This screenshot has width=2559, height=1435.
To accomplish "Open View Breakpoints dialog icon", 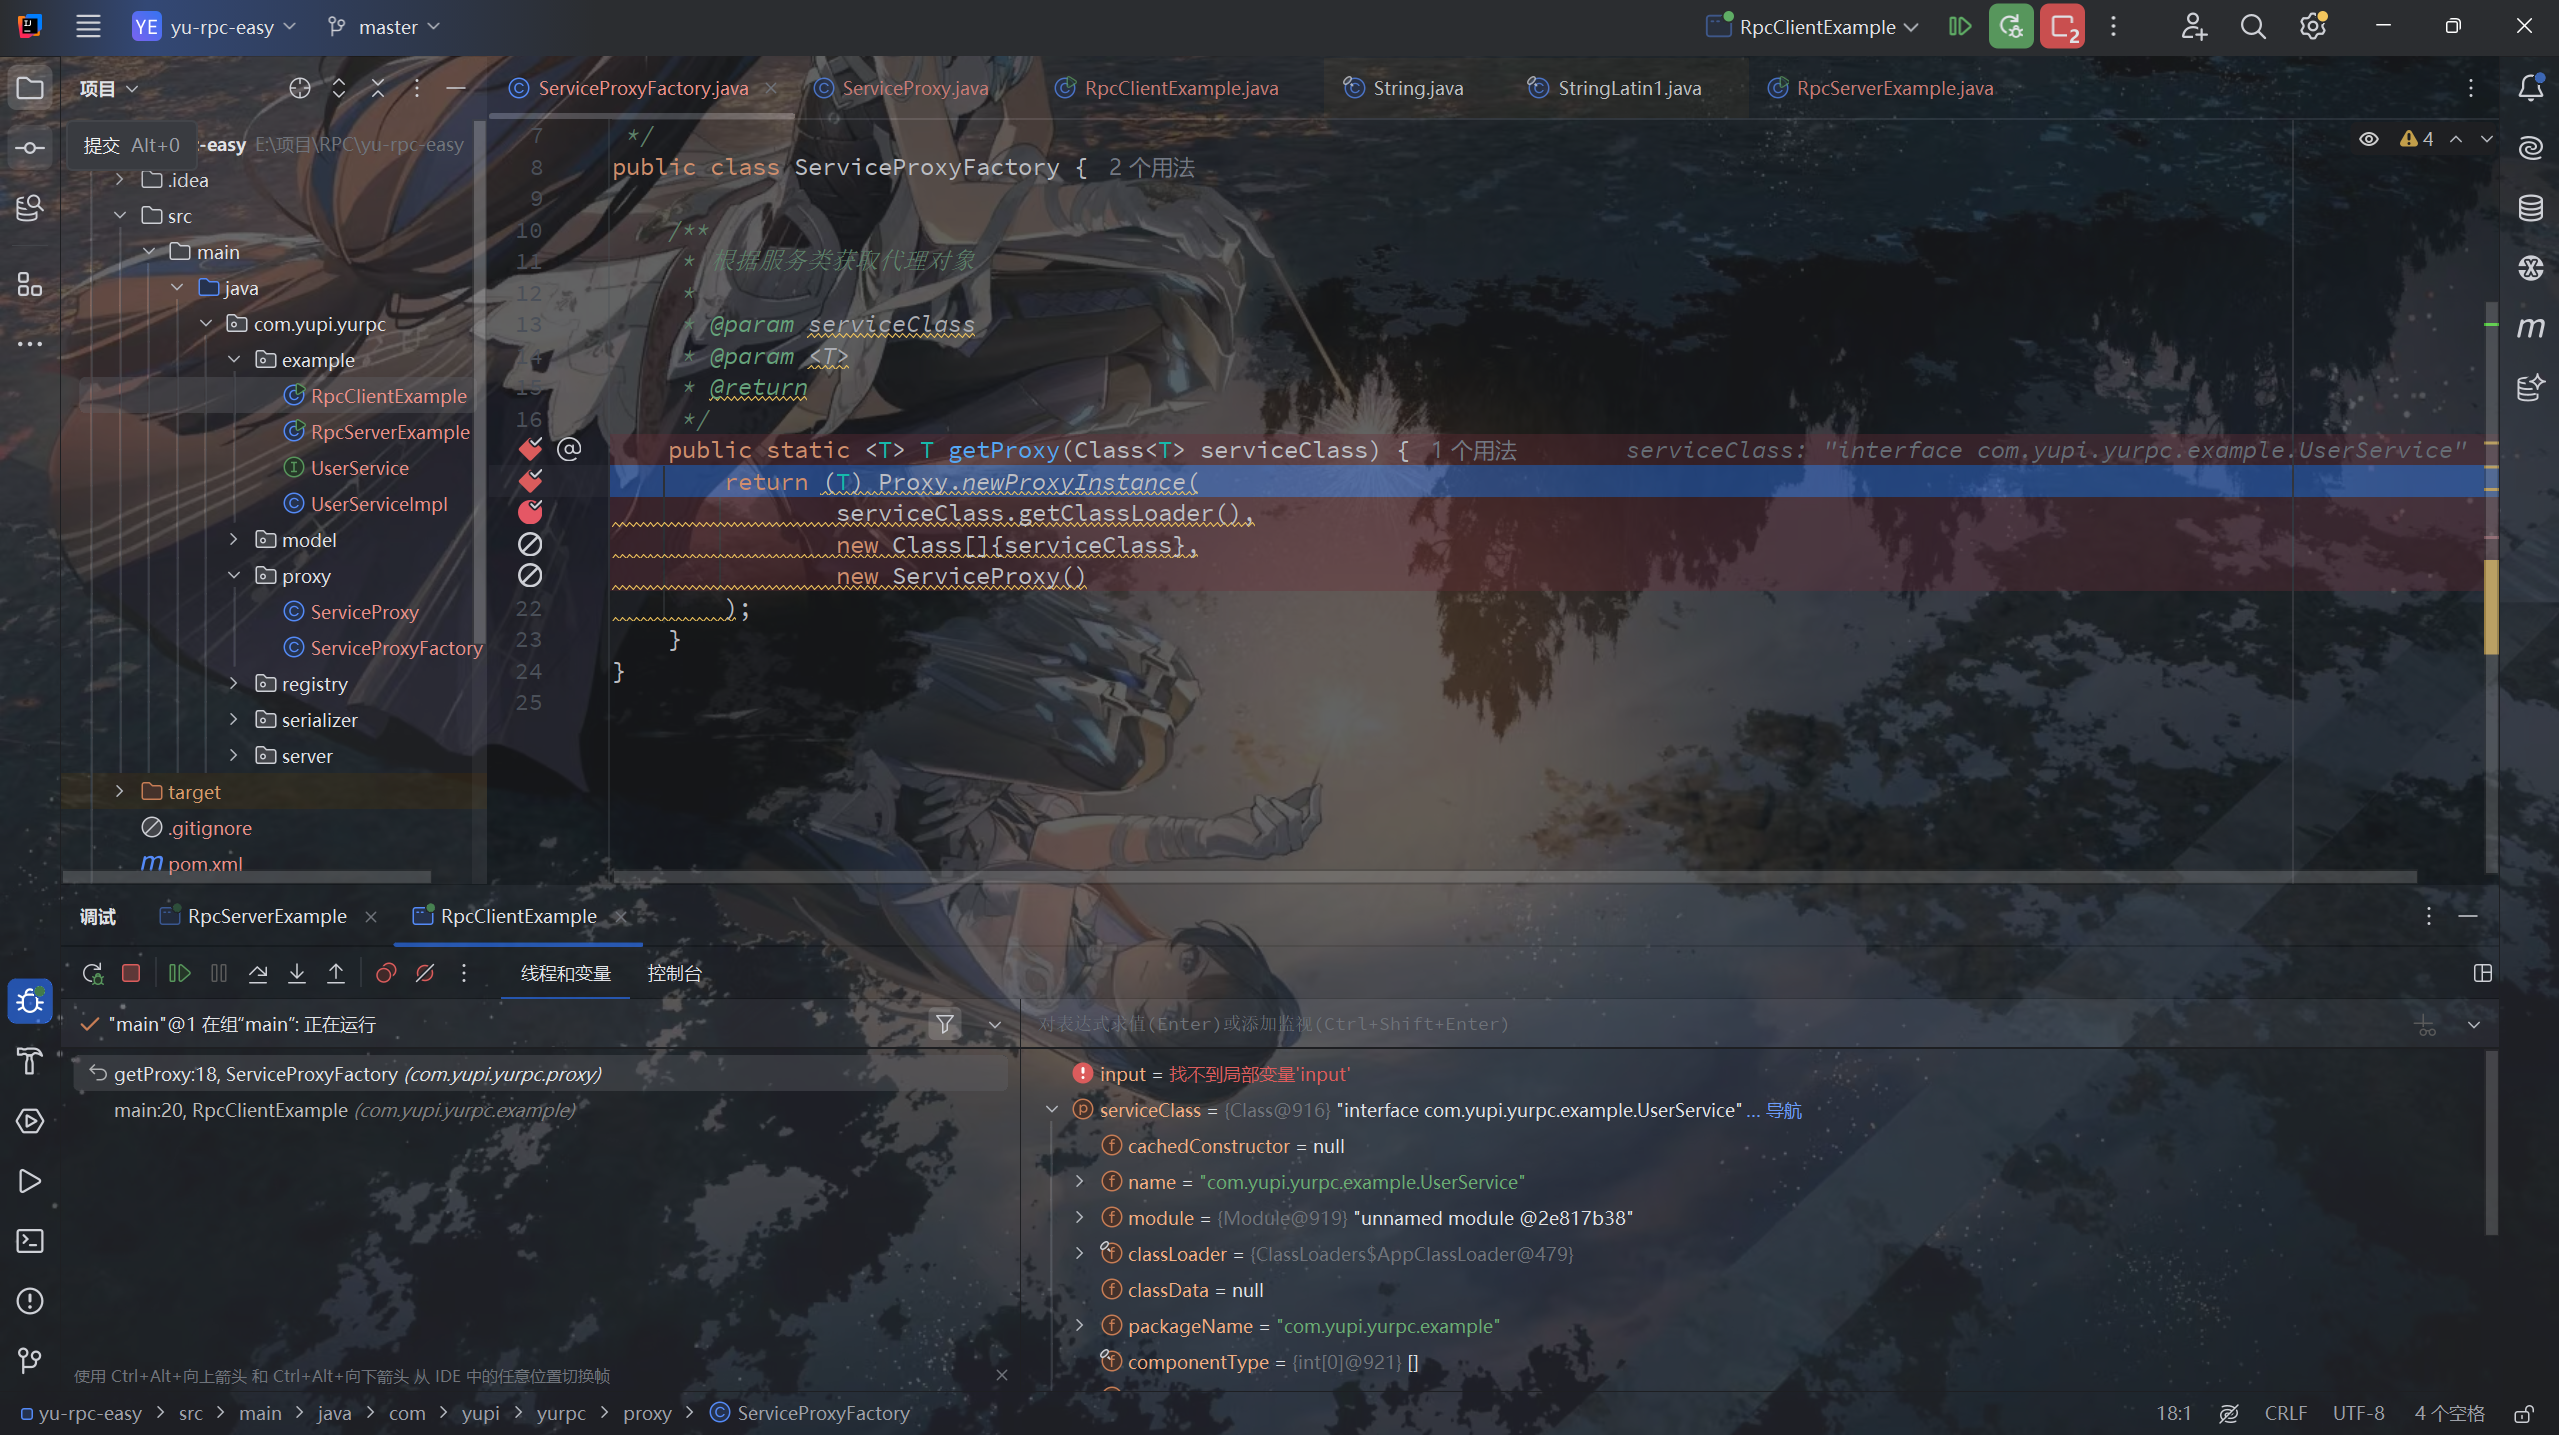I will click(x=386, y=973).
